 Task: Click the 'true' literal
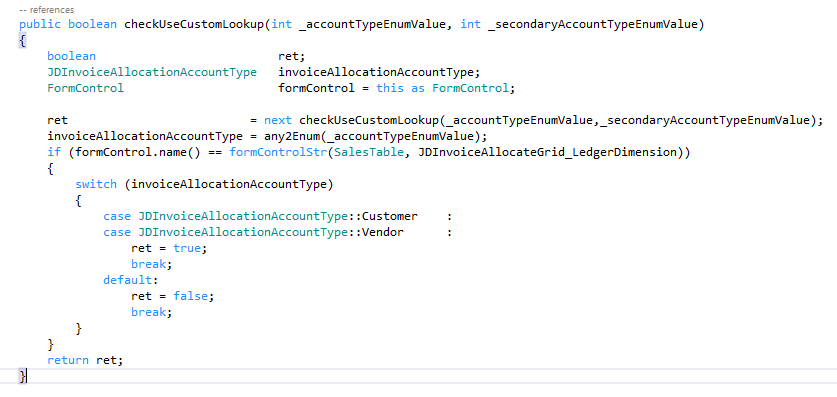187,249
